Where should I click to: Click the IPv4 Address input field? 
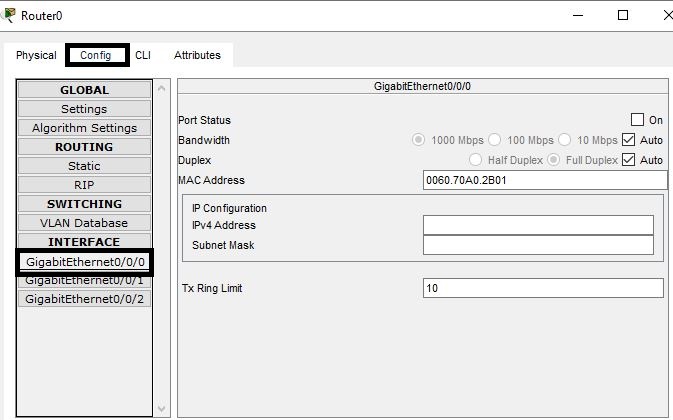click(x=538, y=225)
